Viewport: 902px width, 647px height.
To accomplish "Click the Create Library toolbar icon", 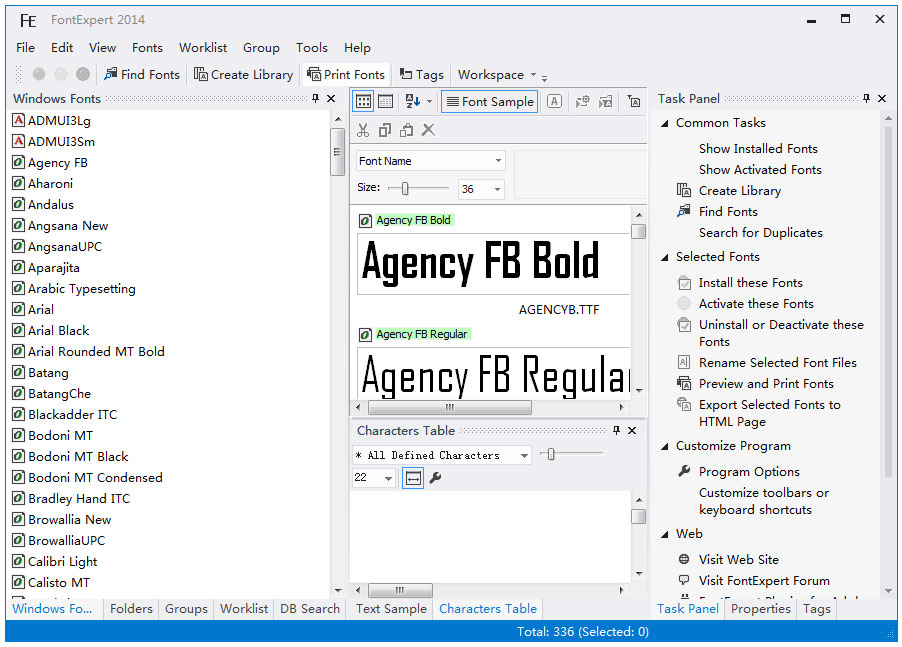I will click(243, 74).
